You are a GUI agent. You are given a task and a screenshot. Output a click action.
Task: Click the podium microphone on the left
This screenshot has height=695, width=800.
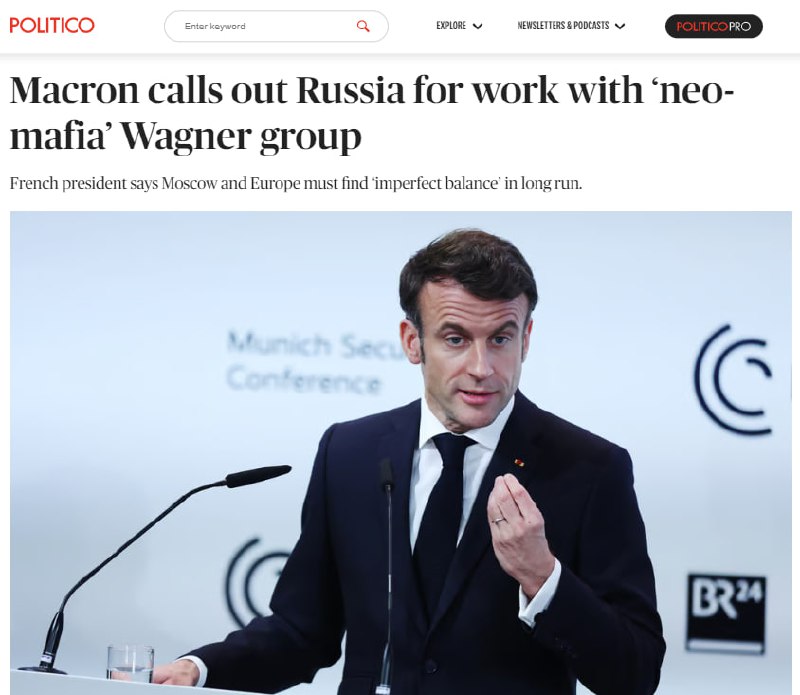coord(155,568)
